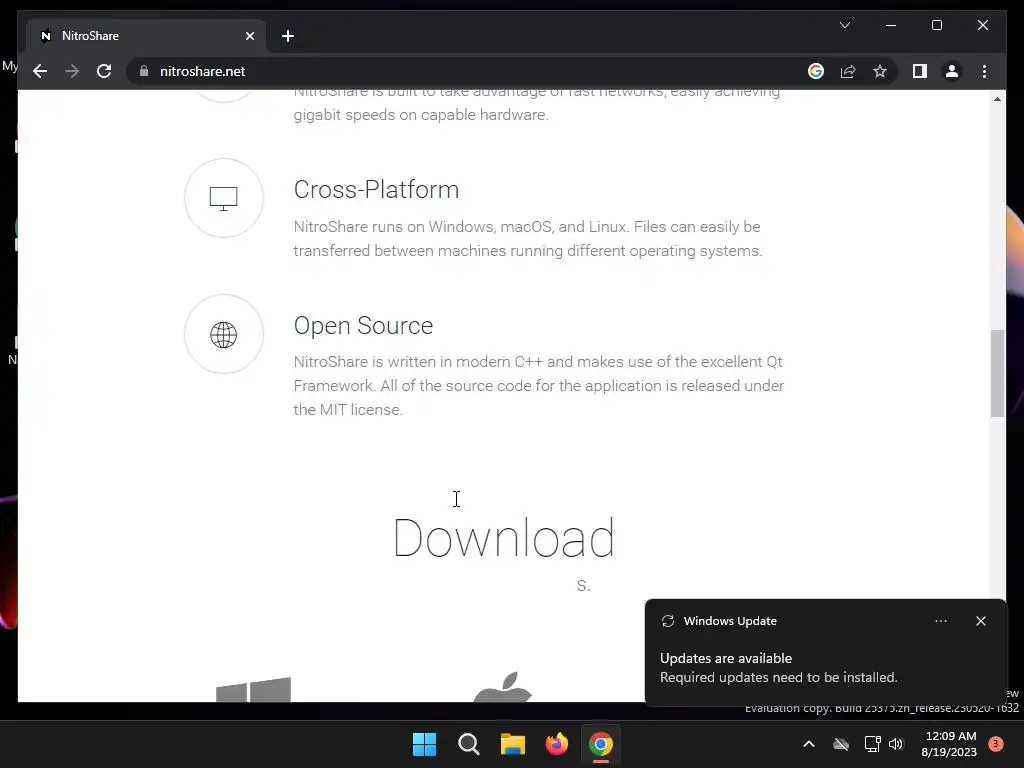Minimize the Chrome window
Image resolution: width=1024 pixels, height=768 pixels.
(891, 25)
